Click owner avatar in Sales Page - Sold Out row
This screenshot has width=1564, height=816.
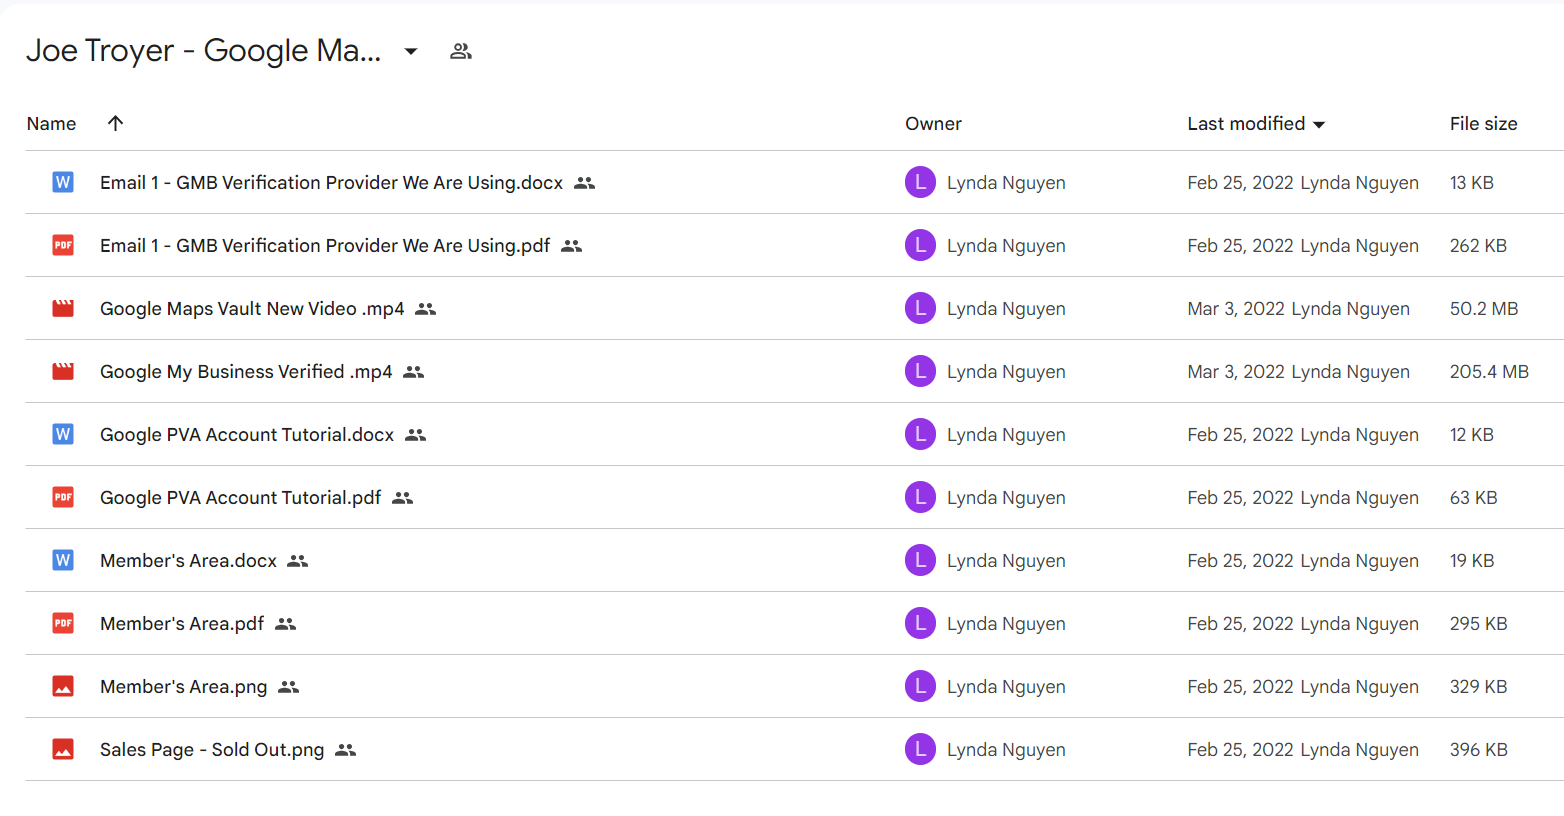click(x=920, y=749)
